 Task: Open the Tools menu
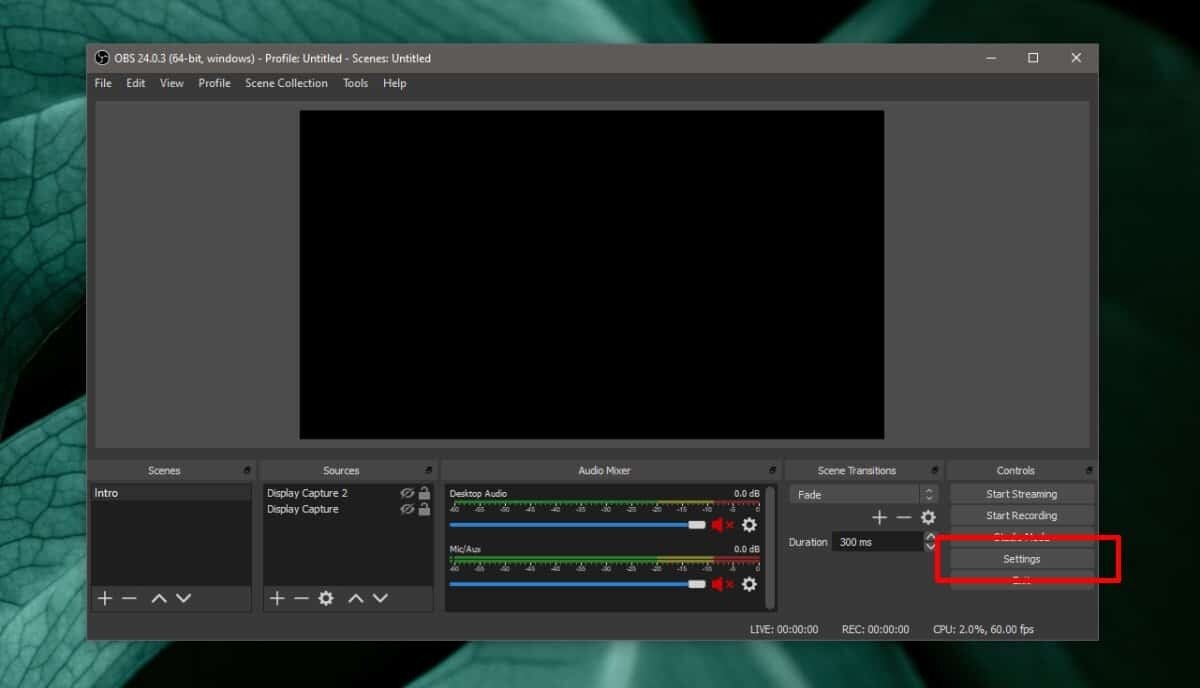point(355,83)
